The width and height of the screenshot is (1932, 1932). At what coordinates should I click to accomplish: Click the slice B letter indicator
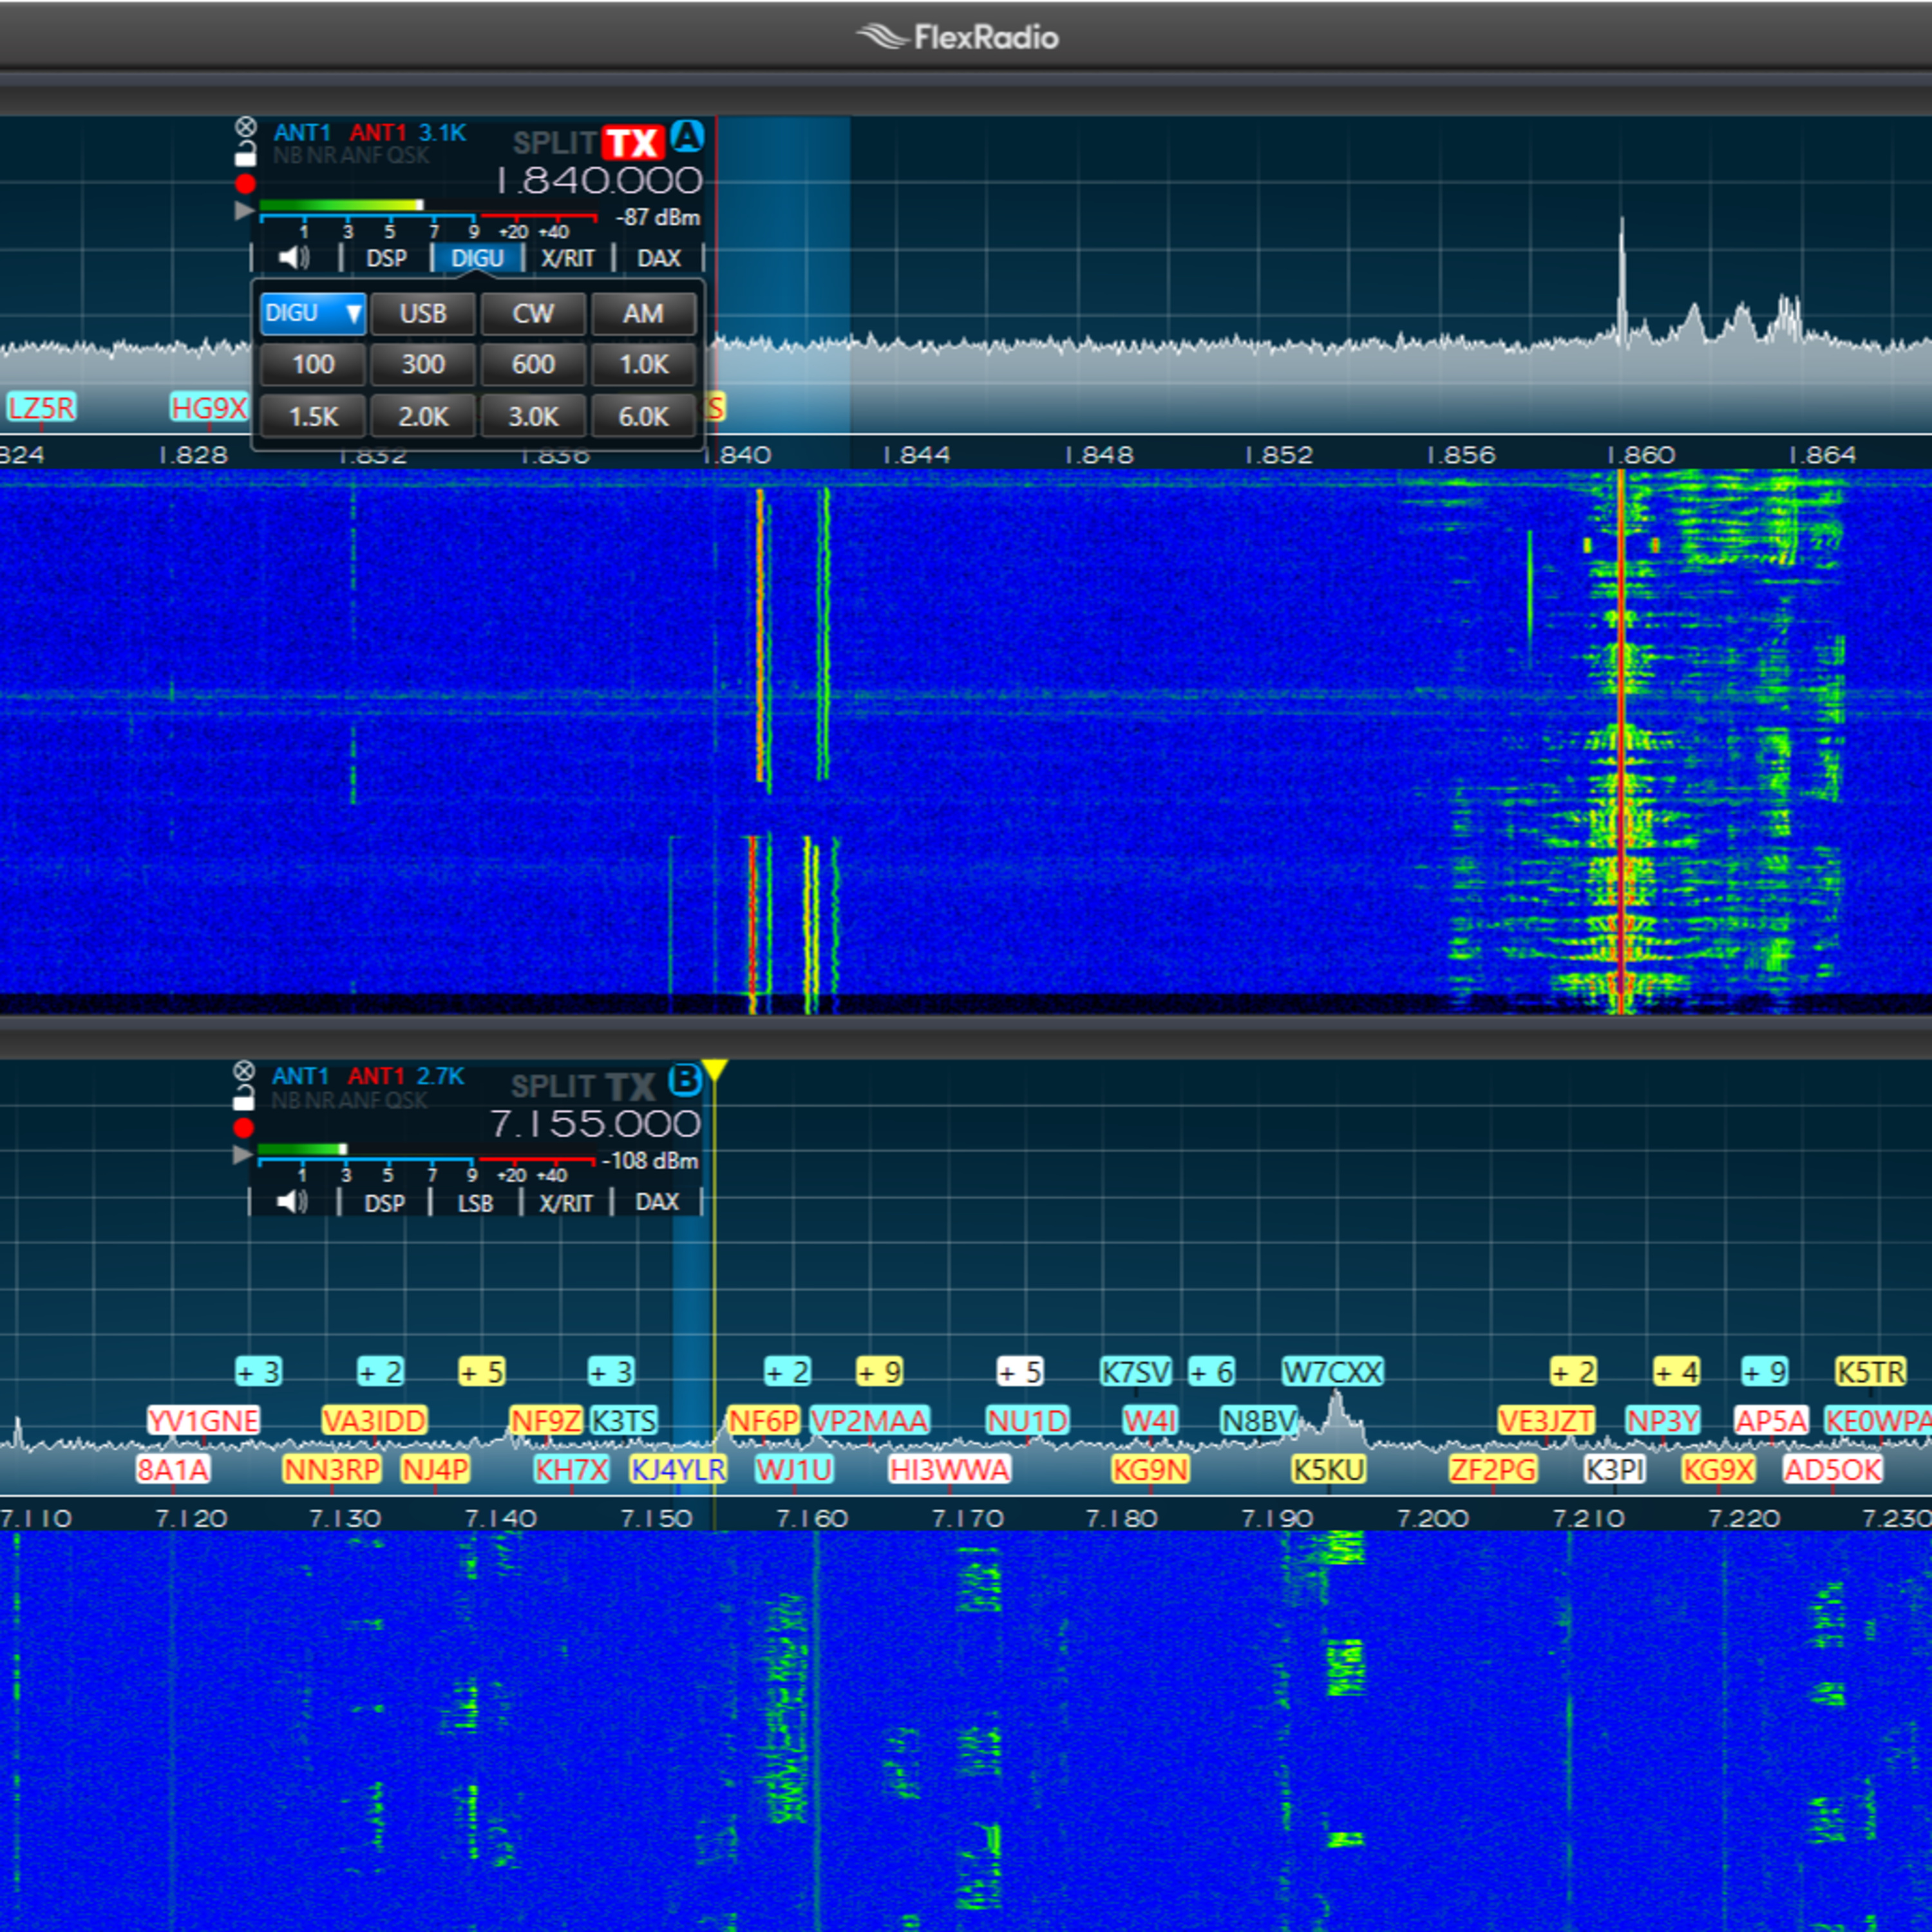(685, 1080)
